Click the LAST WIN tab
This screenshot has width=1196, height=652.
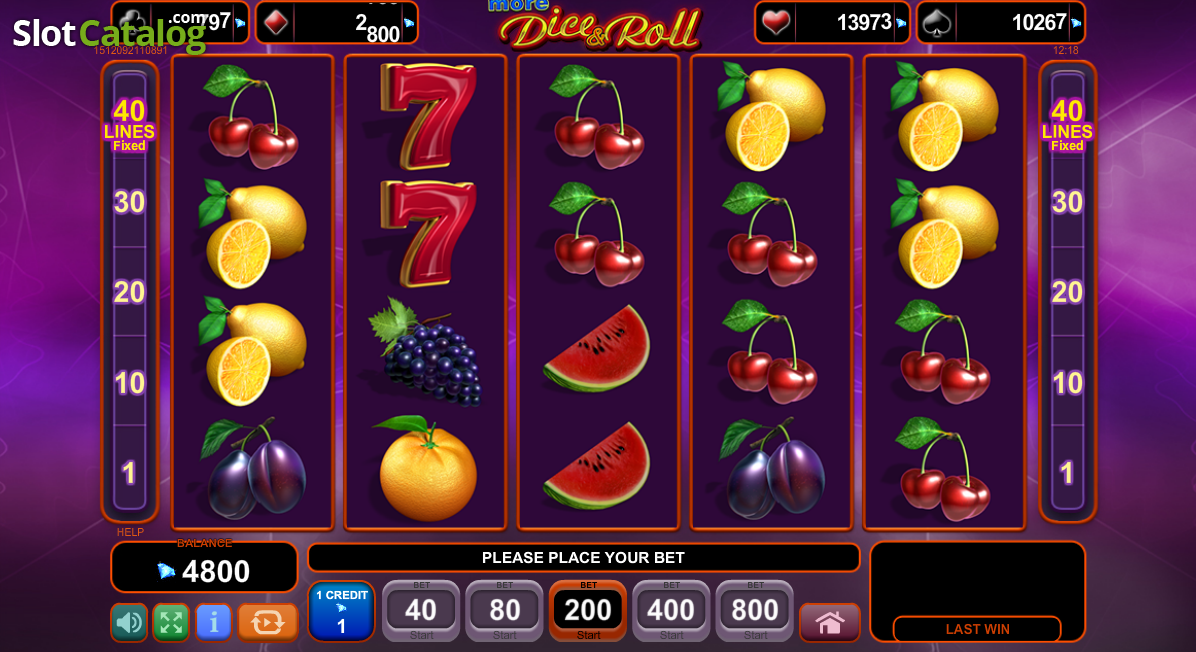(977, 629)
